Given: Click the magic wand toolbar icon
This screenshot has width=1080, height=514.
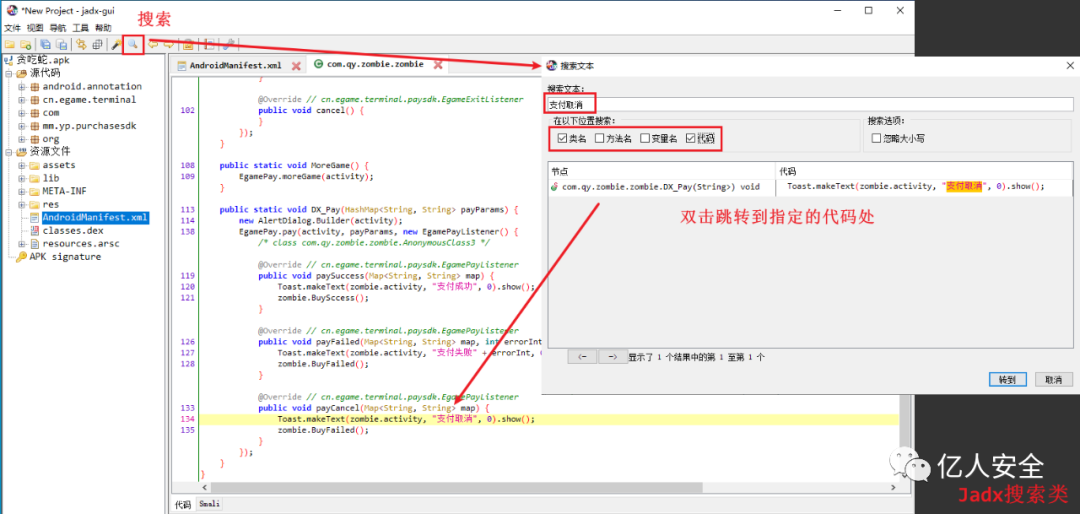Looking at the screenshot, I should [116, 45].
